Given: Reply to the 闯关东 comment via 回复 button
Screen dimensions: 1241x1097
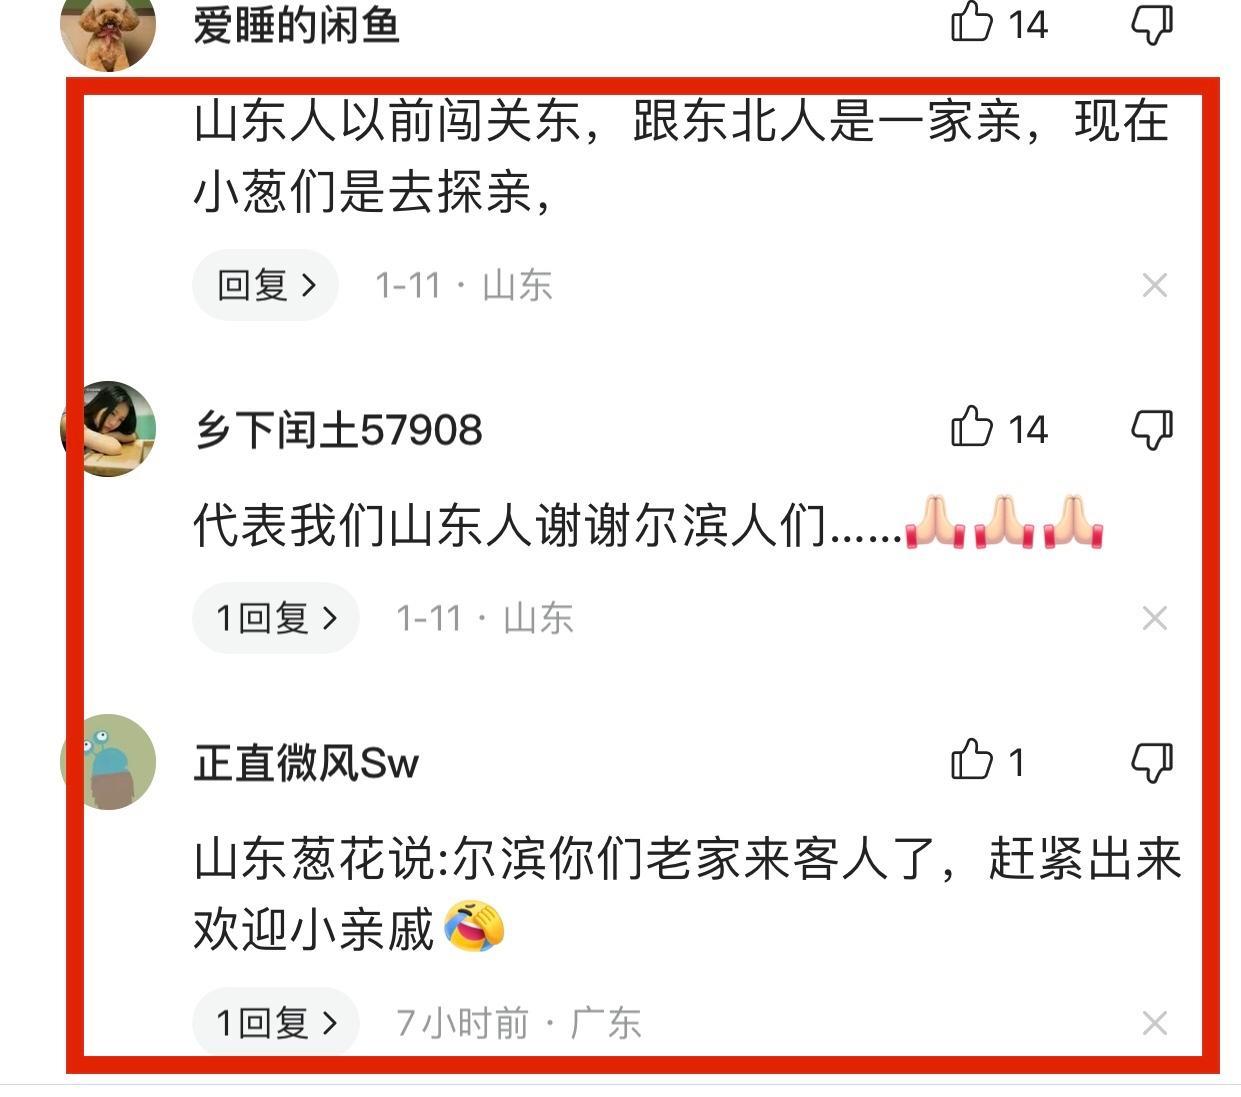Looking at the screenshot, I should [x=265, y=286].
